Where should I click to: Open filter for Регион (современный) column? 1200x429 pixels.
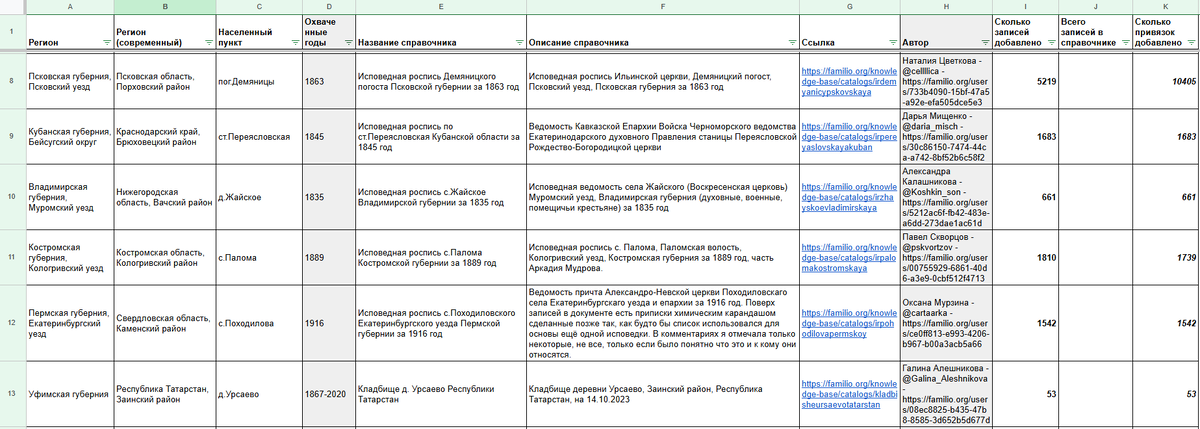pyautogui.click(x=207, y=43)
